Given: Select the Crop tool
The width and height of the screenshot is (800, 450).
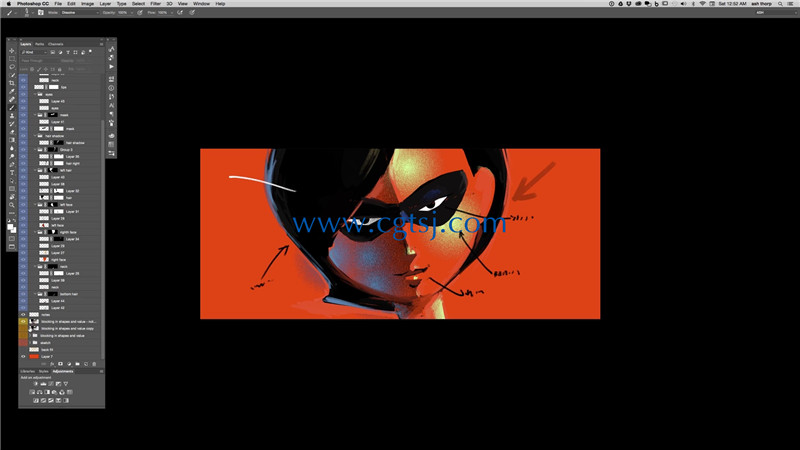Looking at the screenshot, I should 12,83.
